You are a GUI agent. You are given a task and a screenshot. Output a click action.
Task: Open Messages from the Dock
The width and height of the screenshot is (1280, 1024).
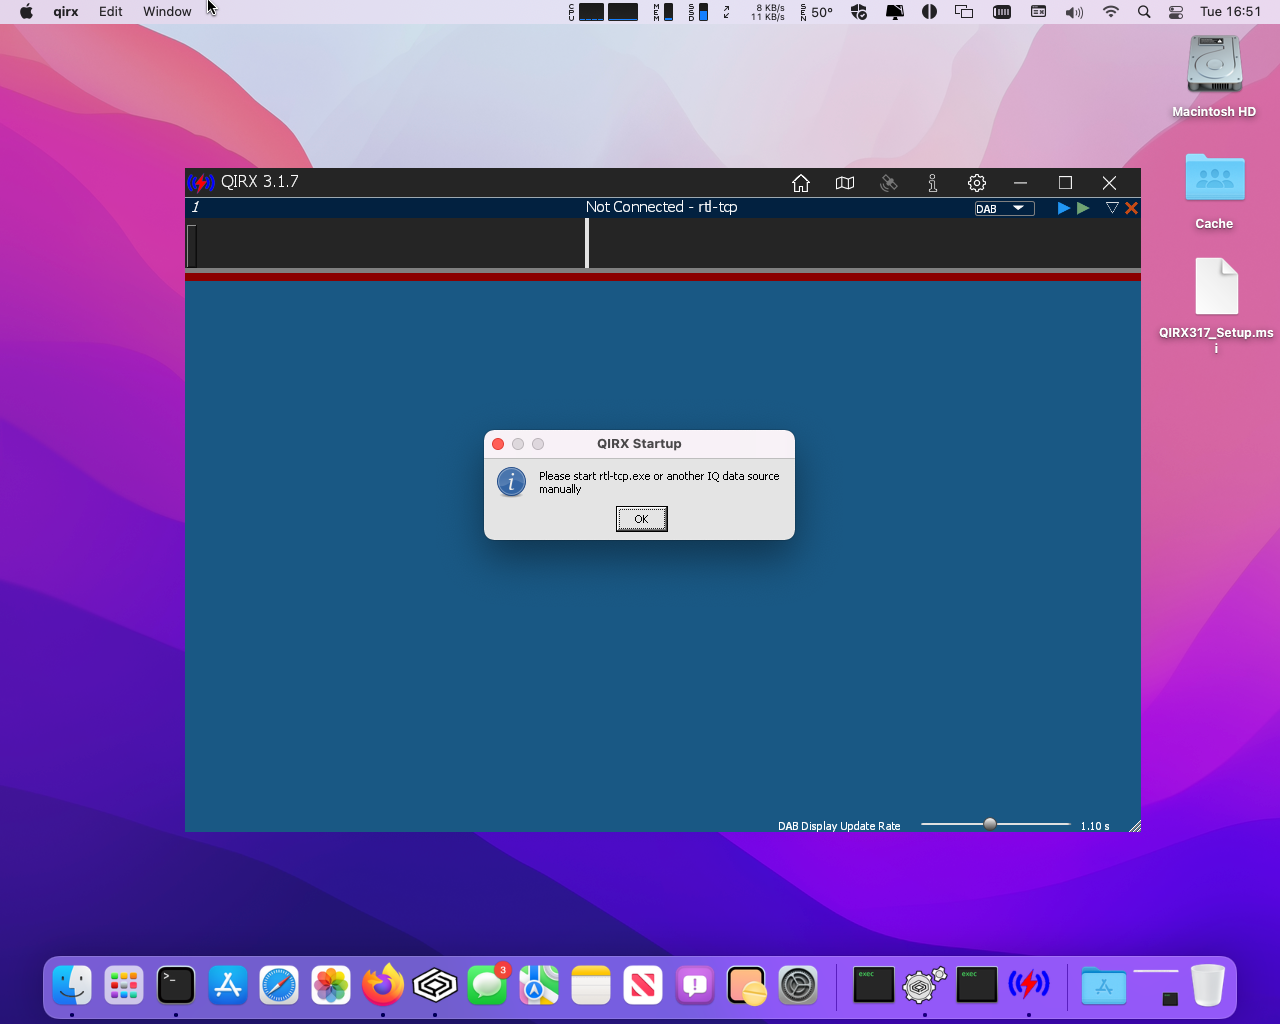click(488, 986)
